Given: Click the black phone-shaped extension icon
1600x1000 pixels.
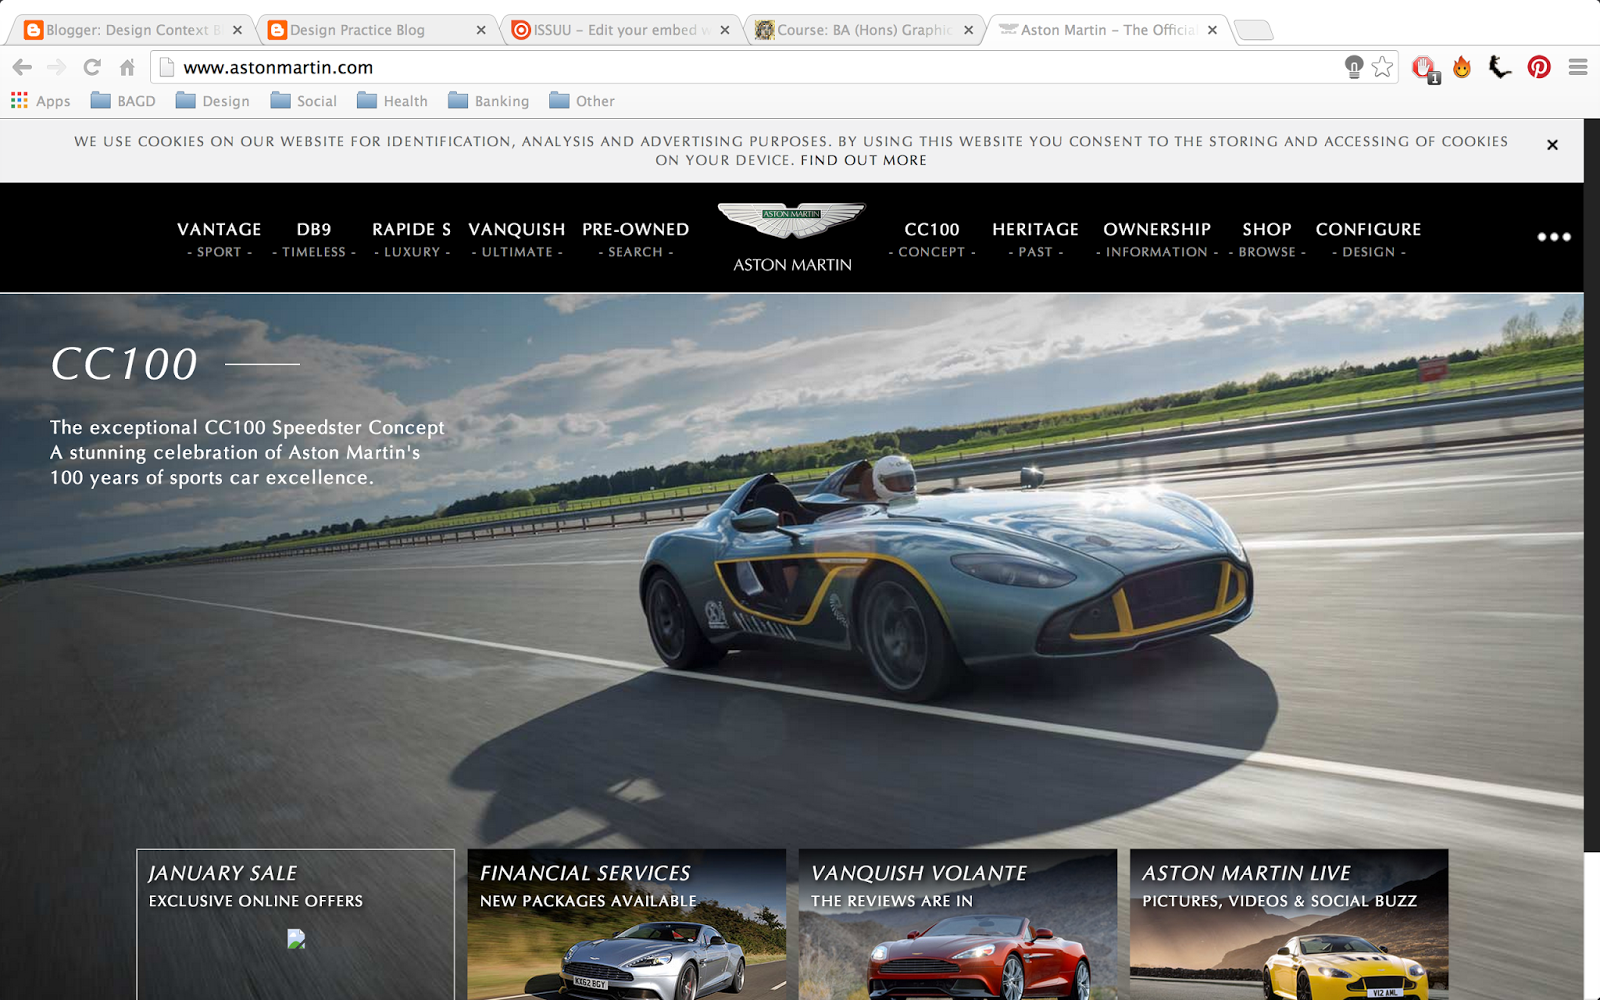Looking at the screenshot, I should pyautogui.click(x=1500, y=67).
